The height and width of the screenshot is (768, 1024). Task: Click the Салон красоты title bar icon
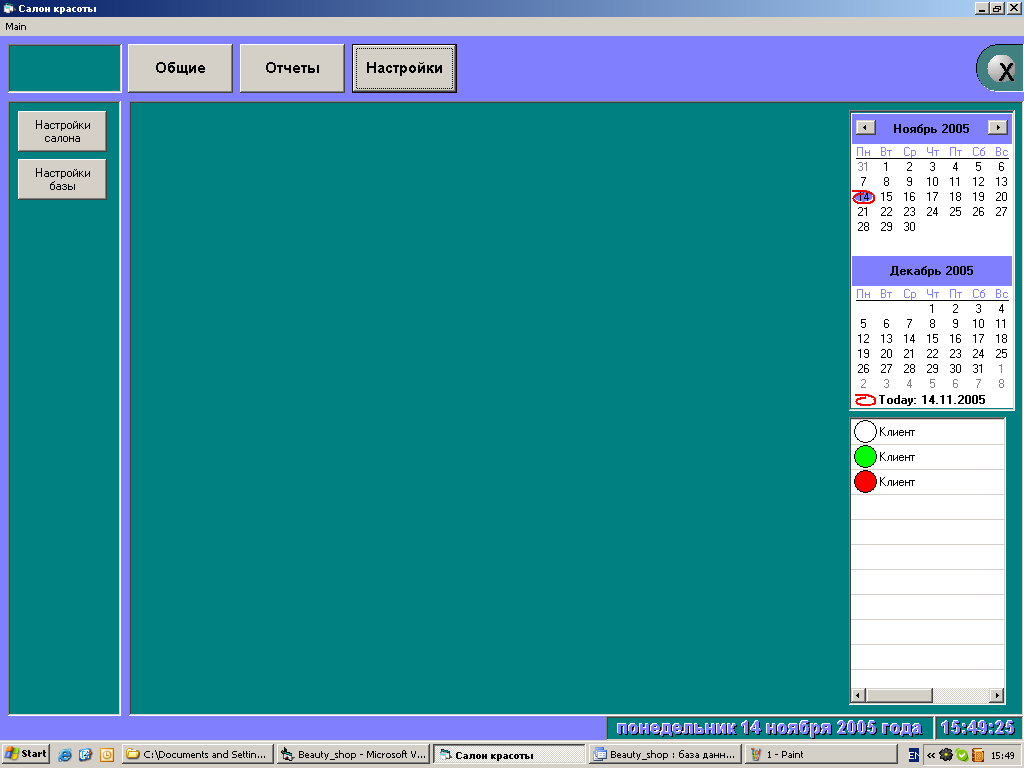(x=8, y=8)
